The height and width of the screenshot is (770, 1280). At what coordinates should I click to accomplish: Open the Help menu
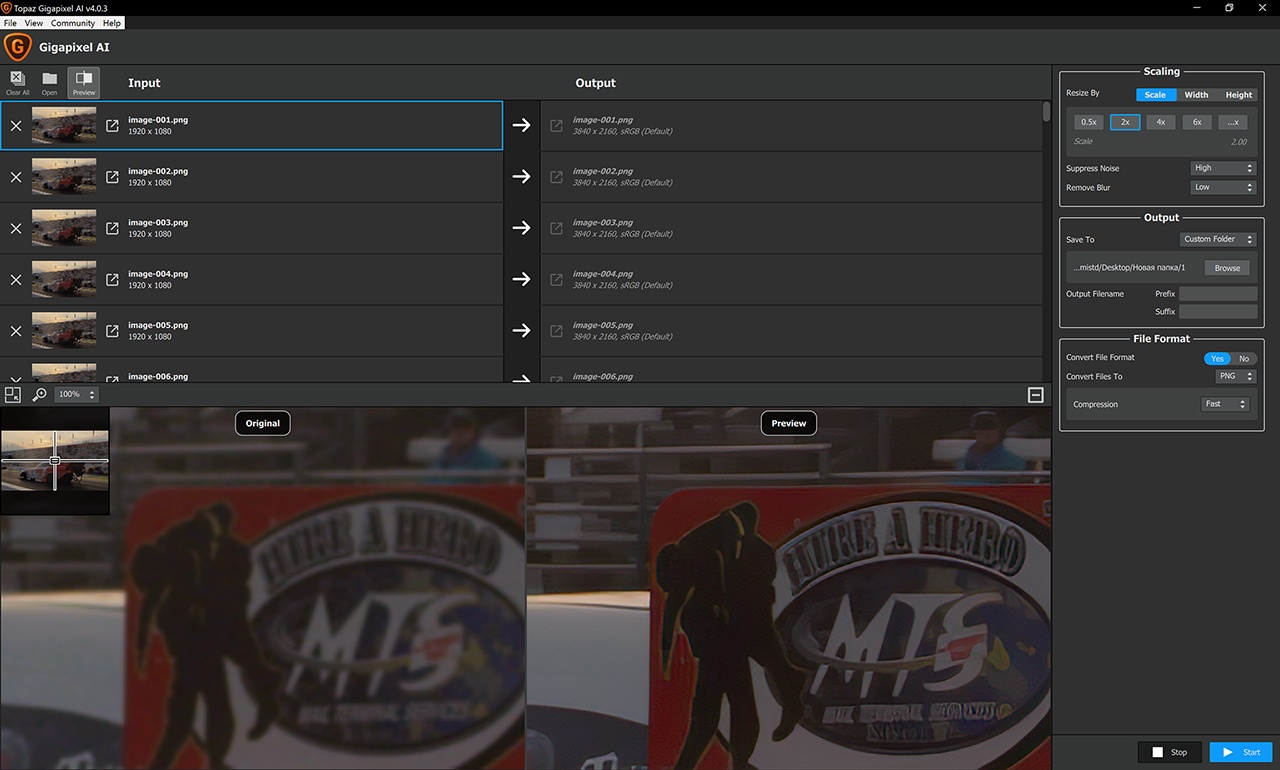click(112, 23)
